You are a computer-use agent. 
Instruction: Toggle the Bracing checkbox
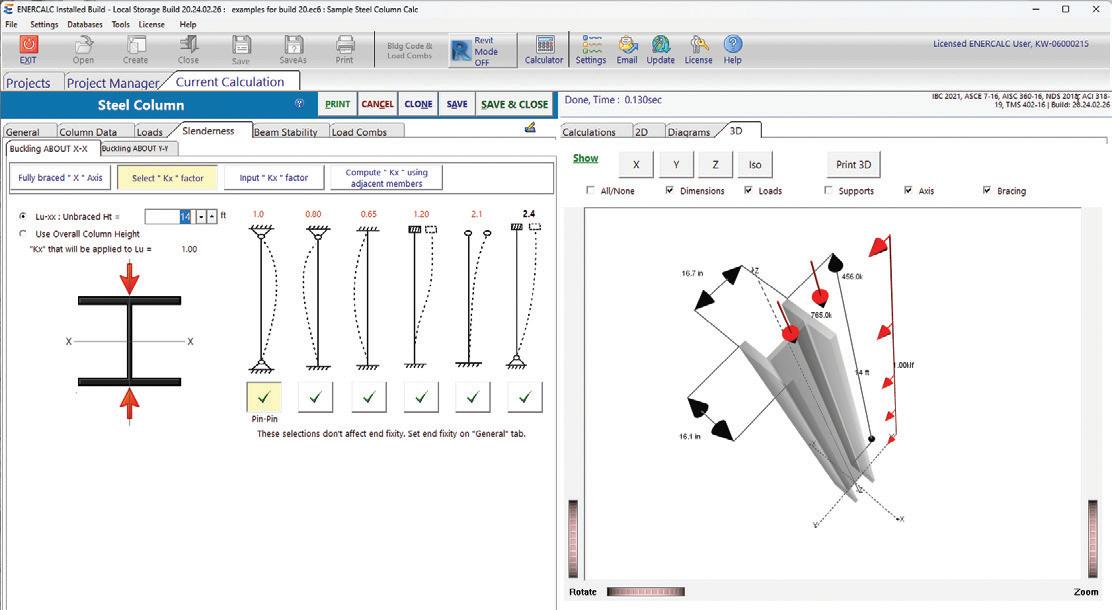[986, 190]
